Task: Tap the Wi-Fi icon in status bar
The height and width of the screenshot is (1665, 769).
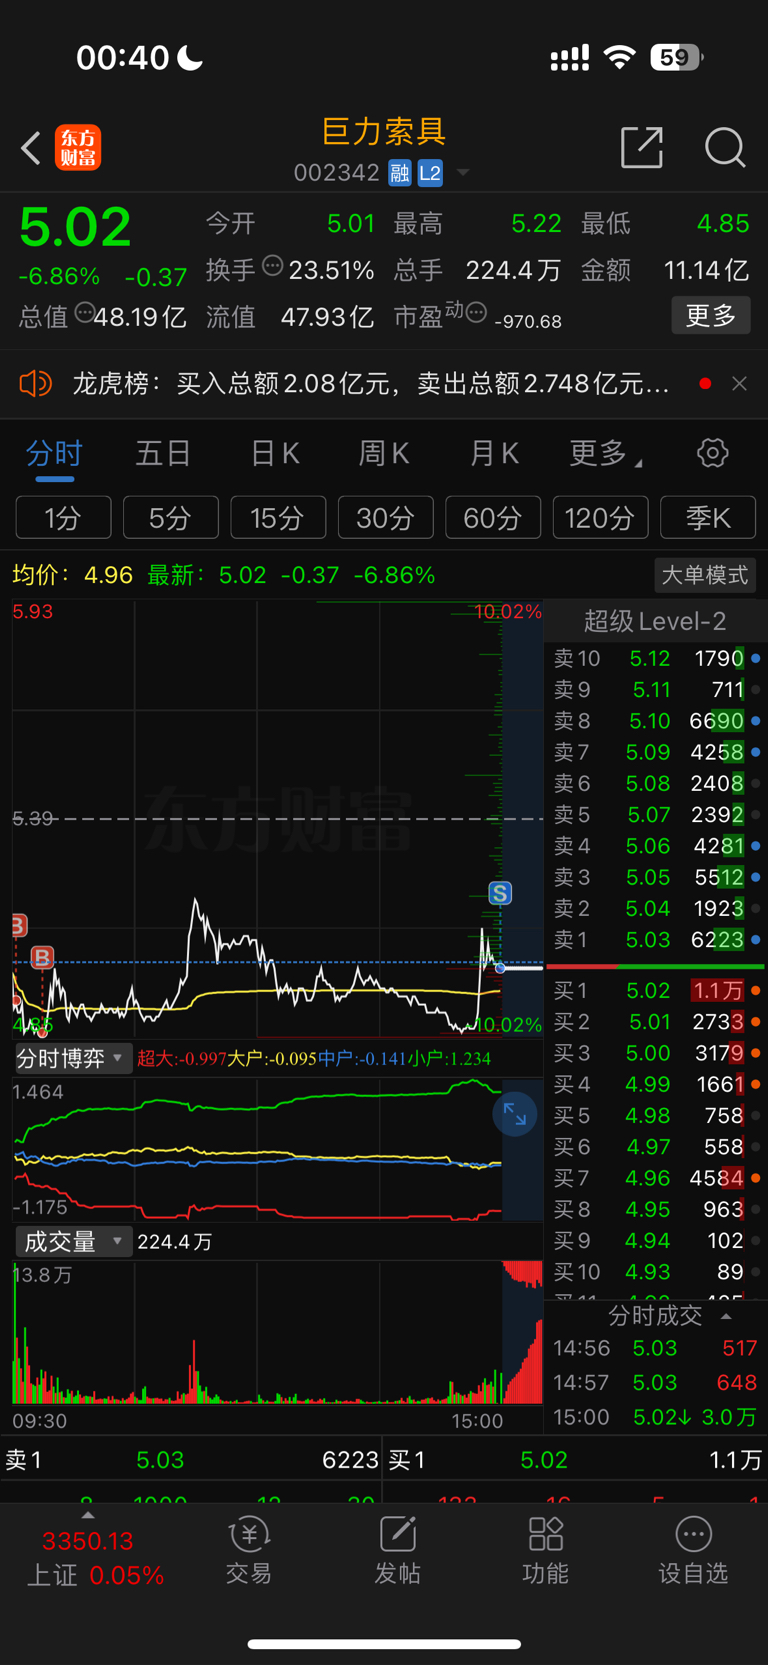Action: [620, 58]
